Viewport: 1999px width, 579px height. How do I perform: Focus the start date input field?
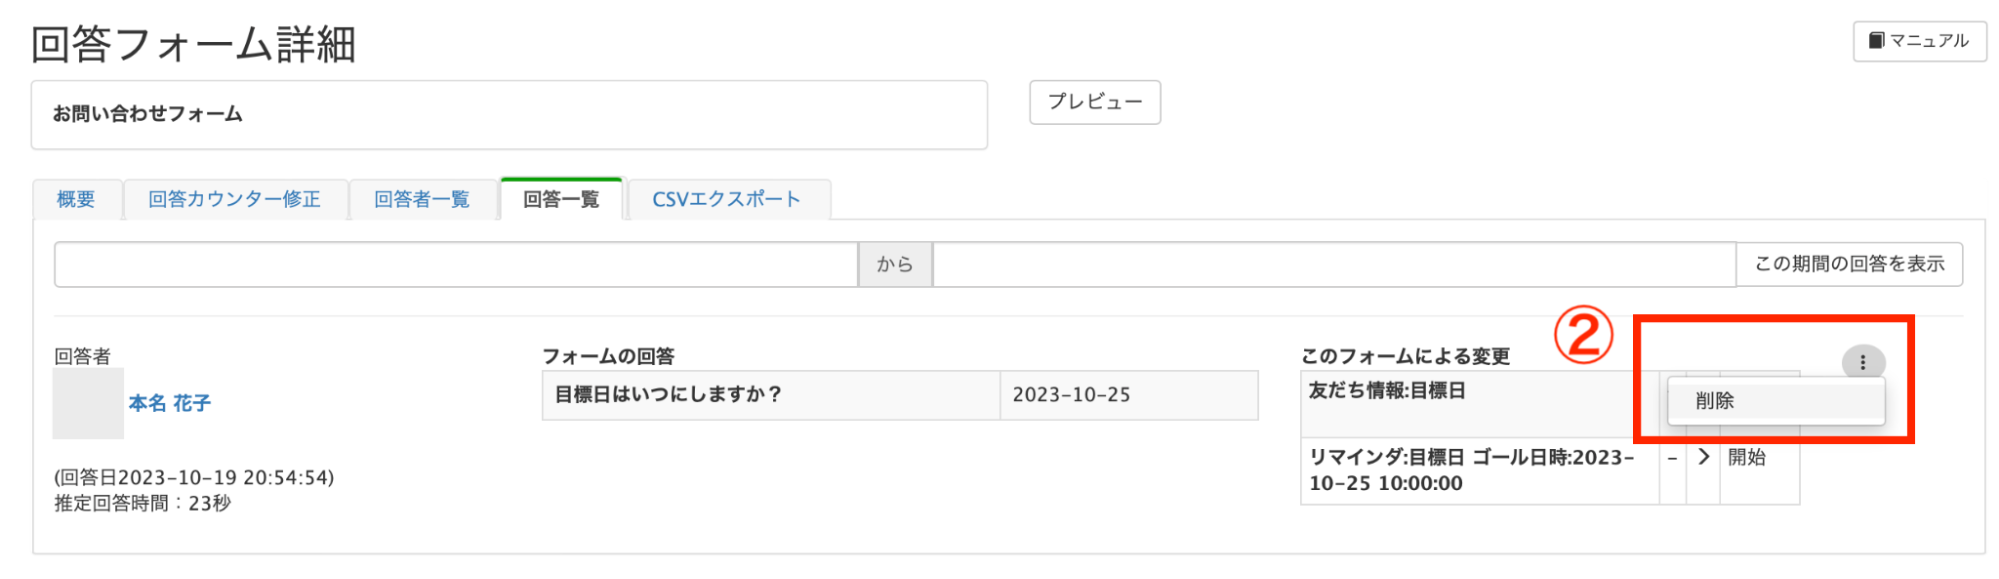tap(456, 264)
